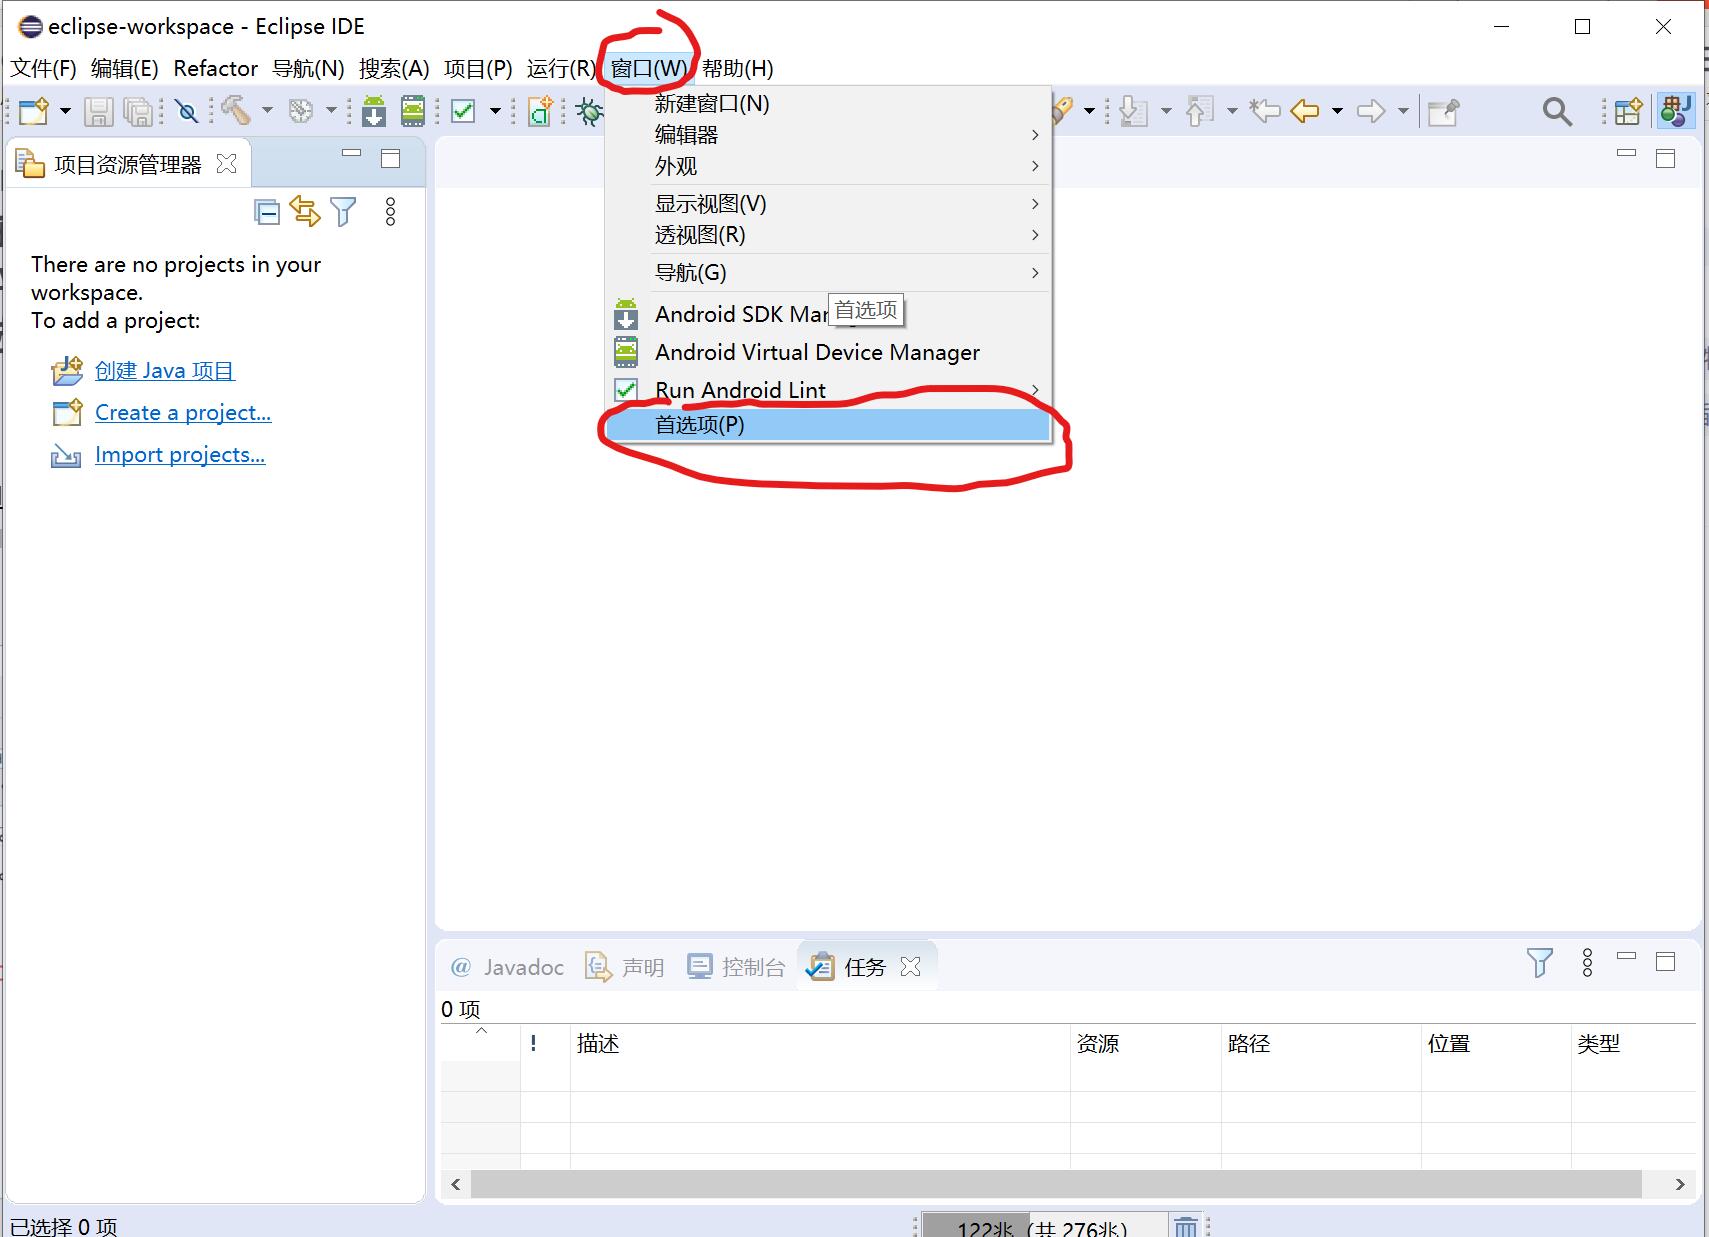
Task: Toggle Link with Editor in project explorer
Action: (305, 211)
